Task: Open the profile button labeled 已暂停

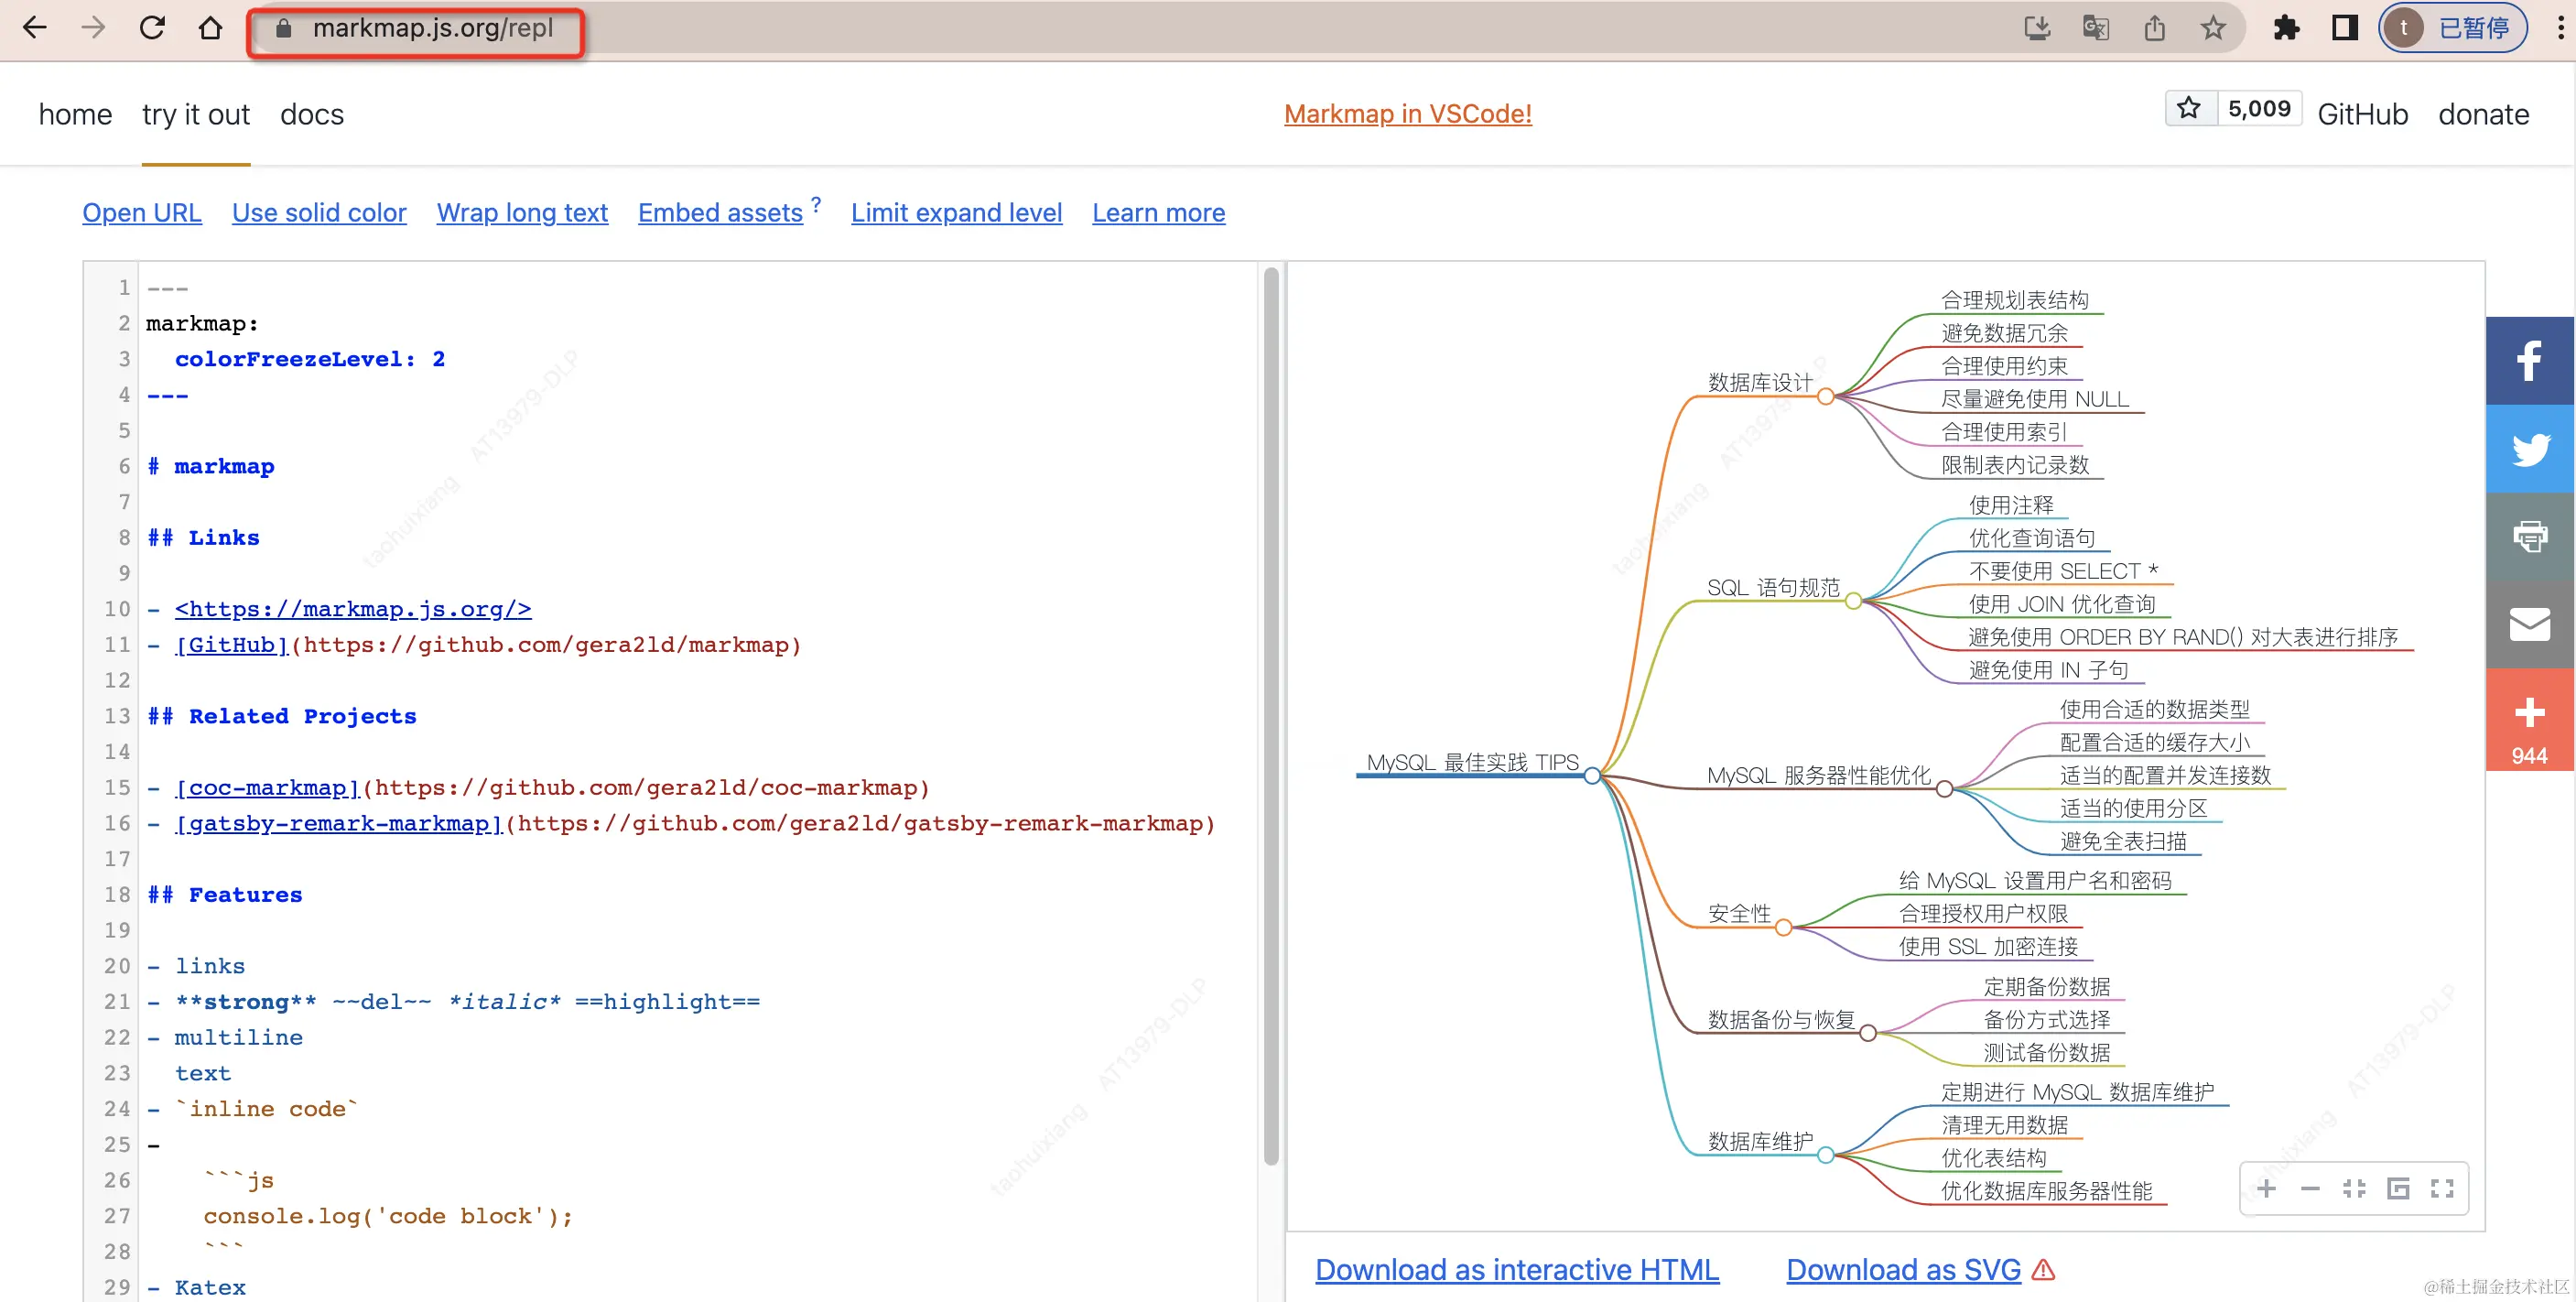Action: click(x=2452, y=27)
